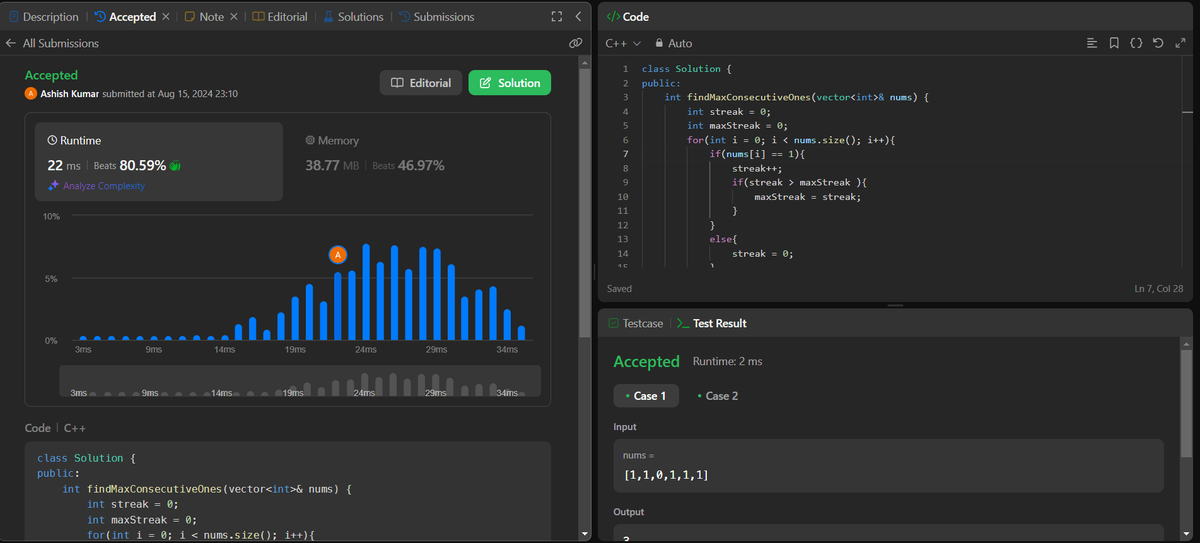Viewport: 1200px width, 543px height.
Task: Click the nums input value box
Action: coord(888,465)
